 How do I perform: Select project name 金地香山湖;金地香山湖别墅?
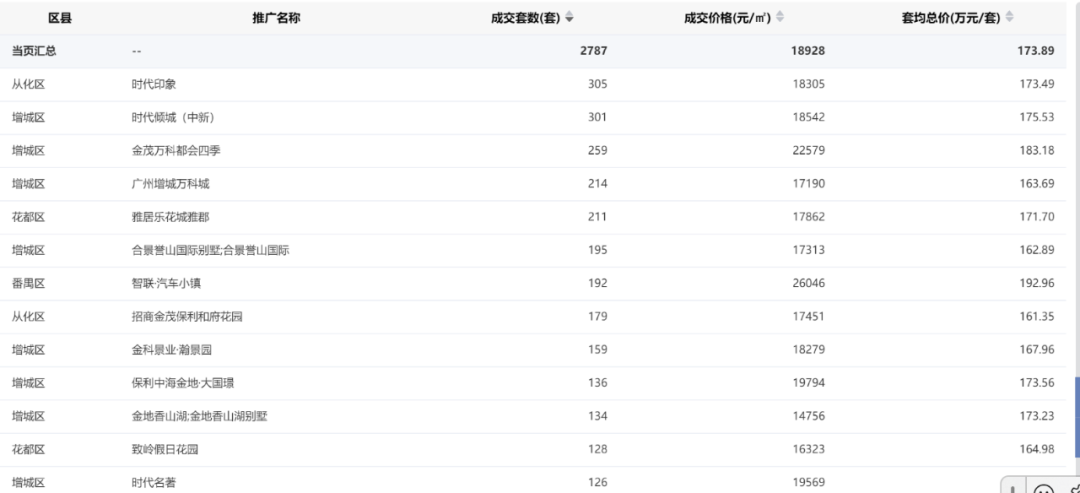(x=200, y=416)
